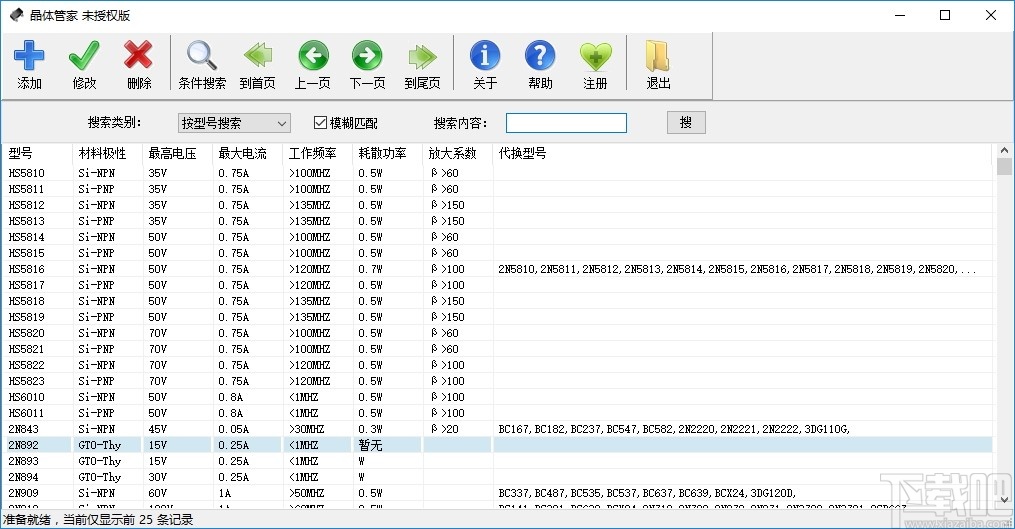Select the 2N909 row
The height and width of the screenshot is (529, 1015).
(497, 493)
